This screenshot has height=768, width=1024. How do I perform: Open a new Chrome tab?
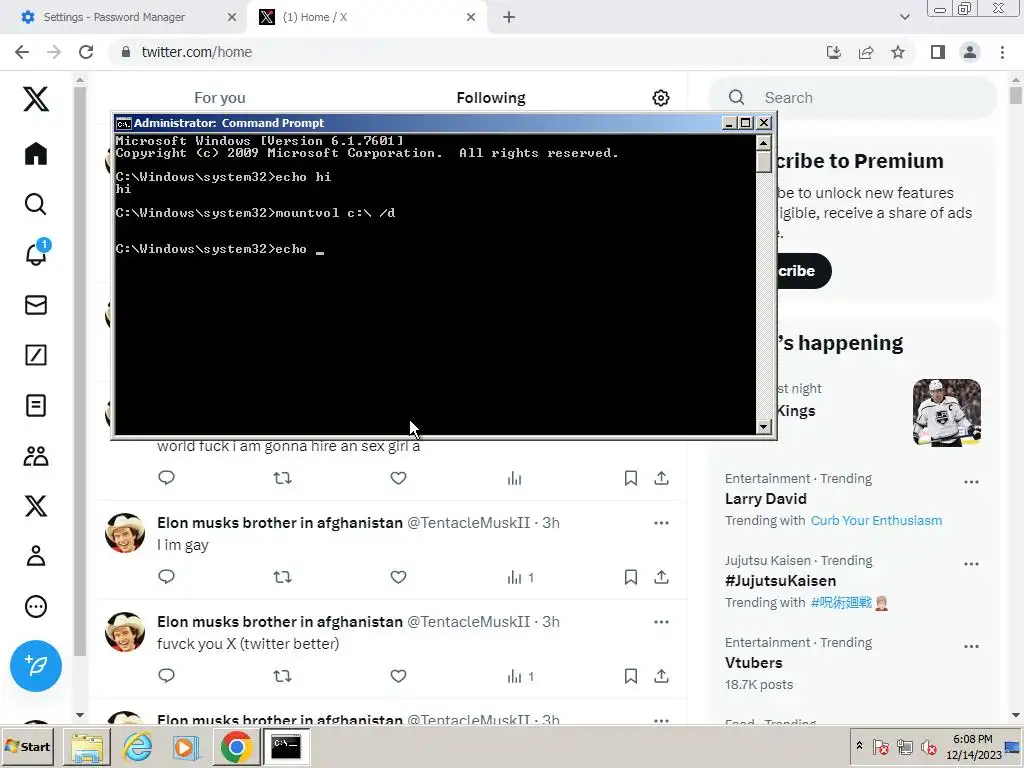[509, 17]
